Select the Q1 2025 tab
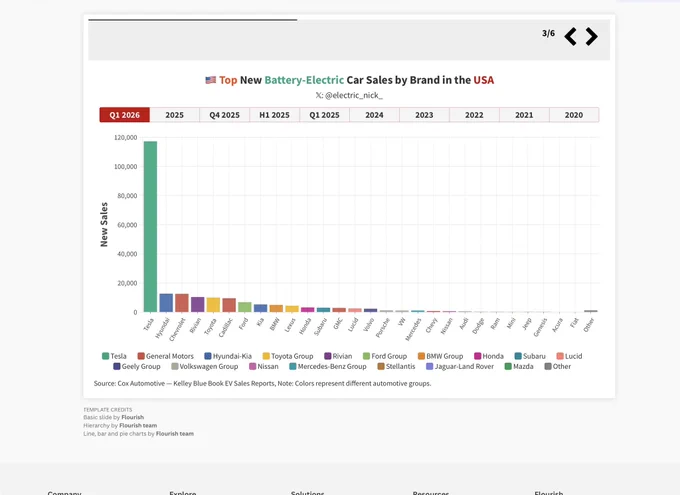The height and width of the screenshot is (495, 680). pos(324,115)
